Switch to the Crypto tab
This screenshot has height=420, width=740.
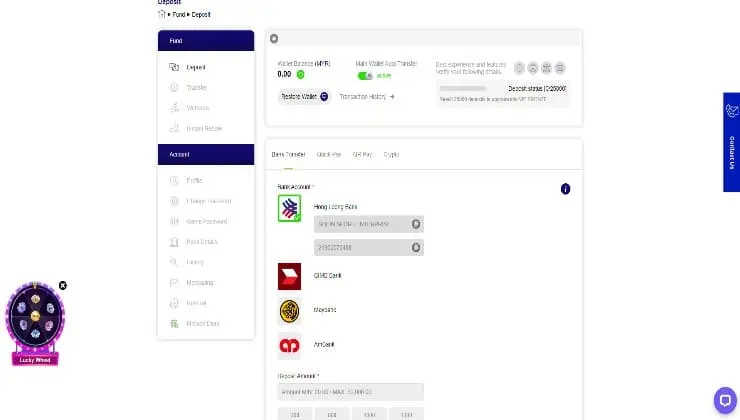click(x=391, y=154)
